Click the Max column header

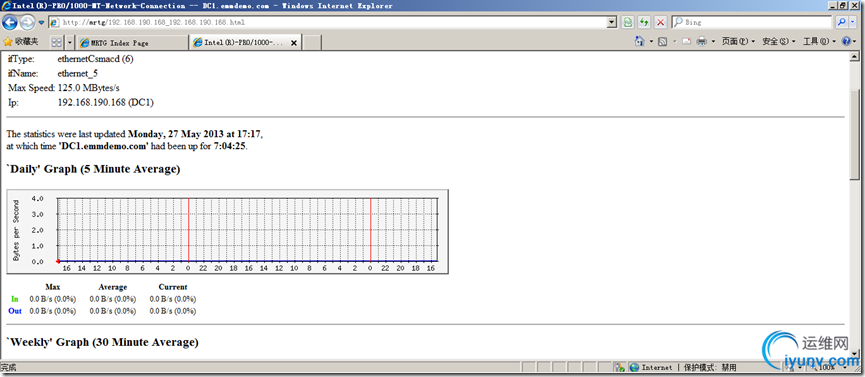[53, 287]
